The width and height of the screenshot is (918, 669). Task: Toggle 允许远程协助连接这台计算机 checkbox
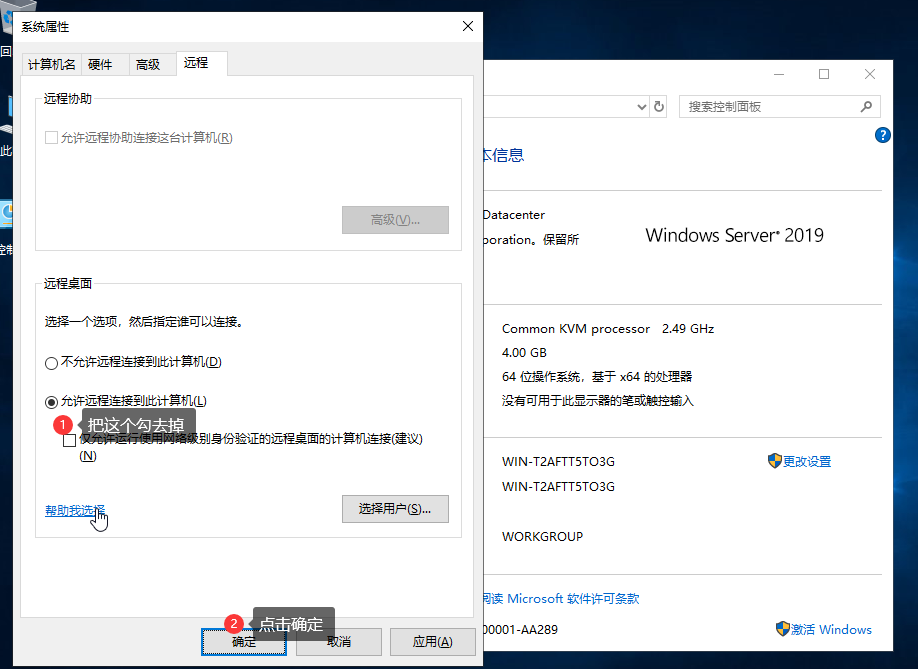coord(52,138)
